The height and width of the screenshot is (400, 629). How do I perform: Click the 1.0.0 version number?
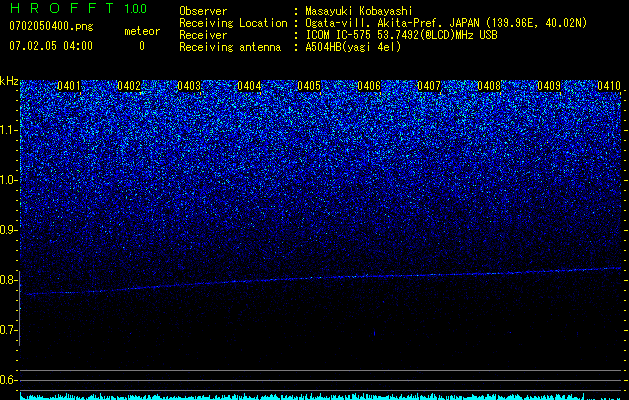[136, 9]
